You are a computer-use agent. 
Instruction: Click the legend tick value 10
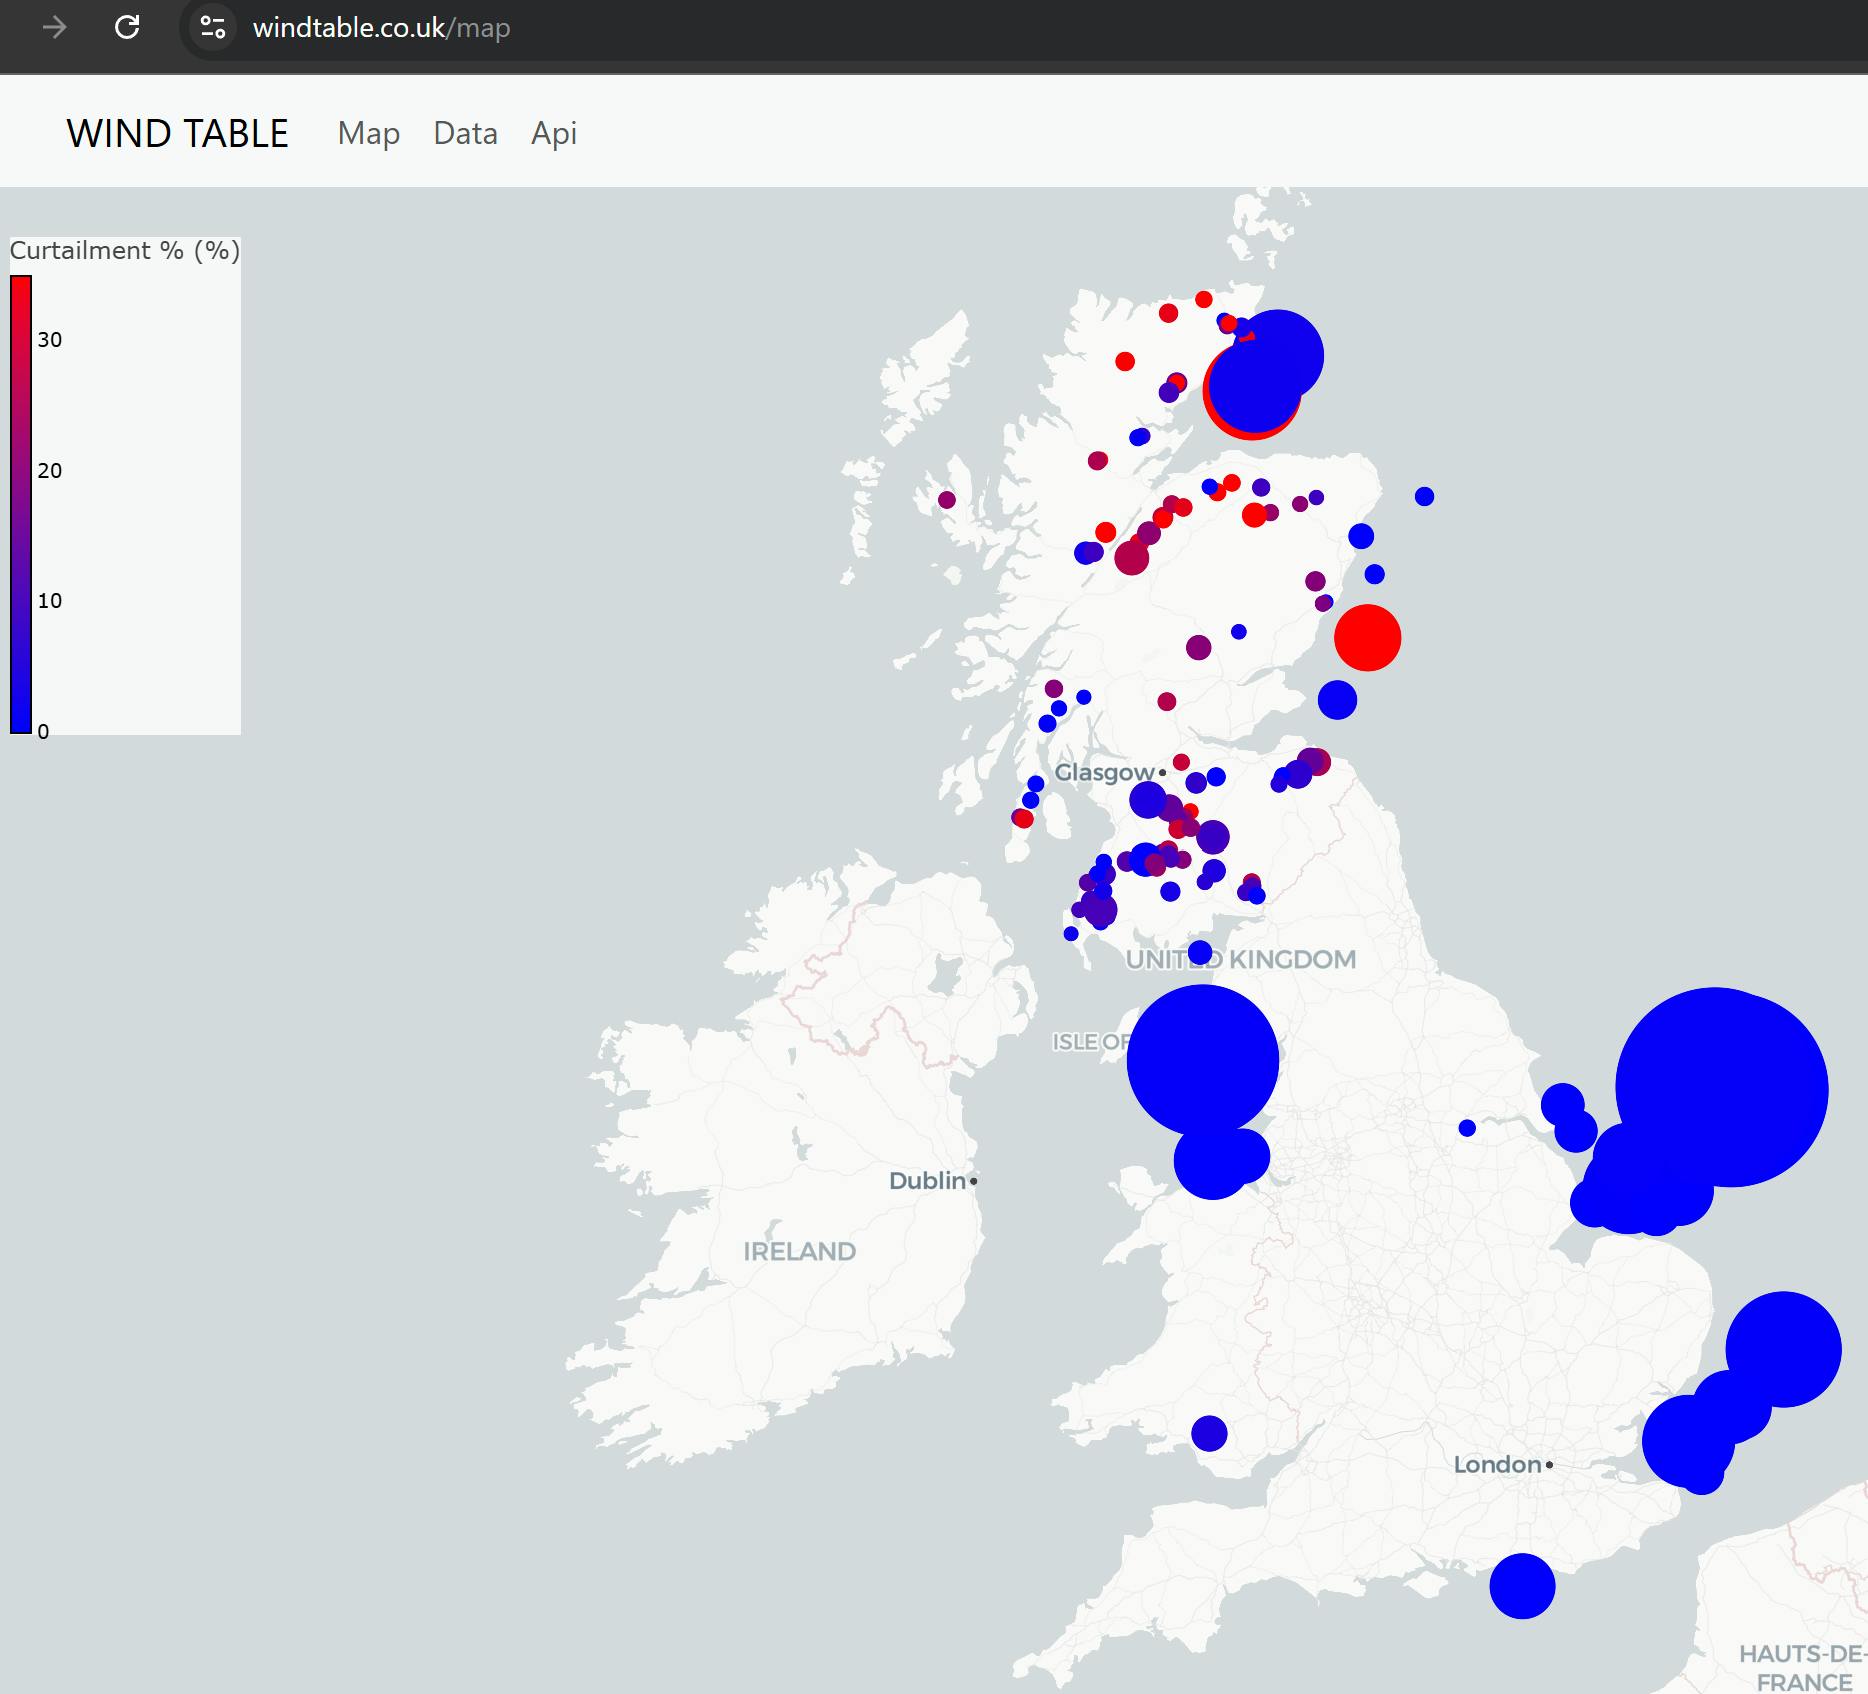click(50, 600)
